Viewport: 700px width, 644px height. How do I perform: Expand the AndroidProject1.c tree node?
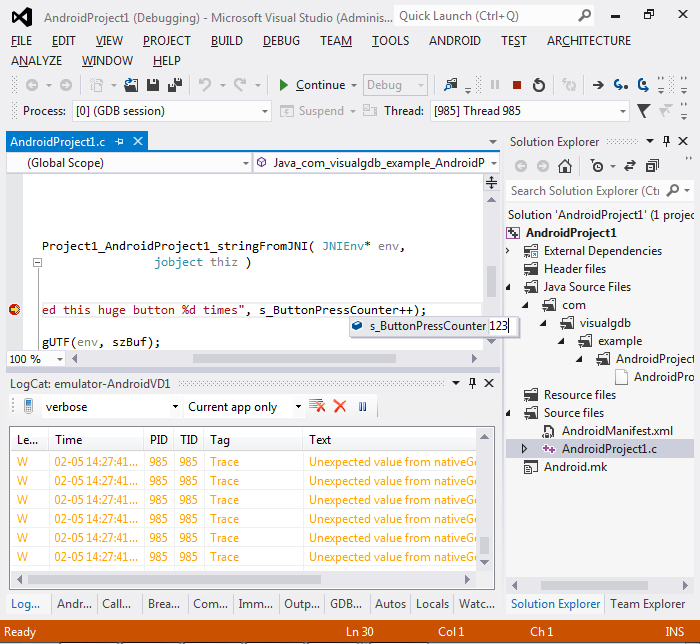coord(525,449)
